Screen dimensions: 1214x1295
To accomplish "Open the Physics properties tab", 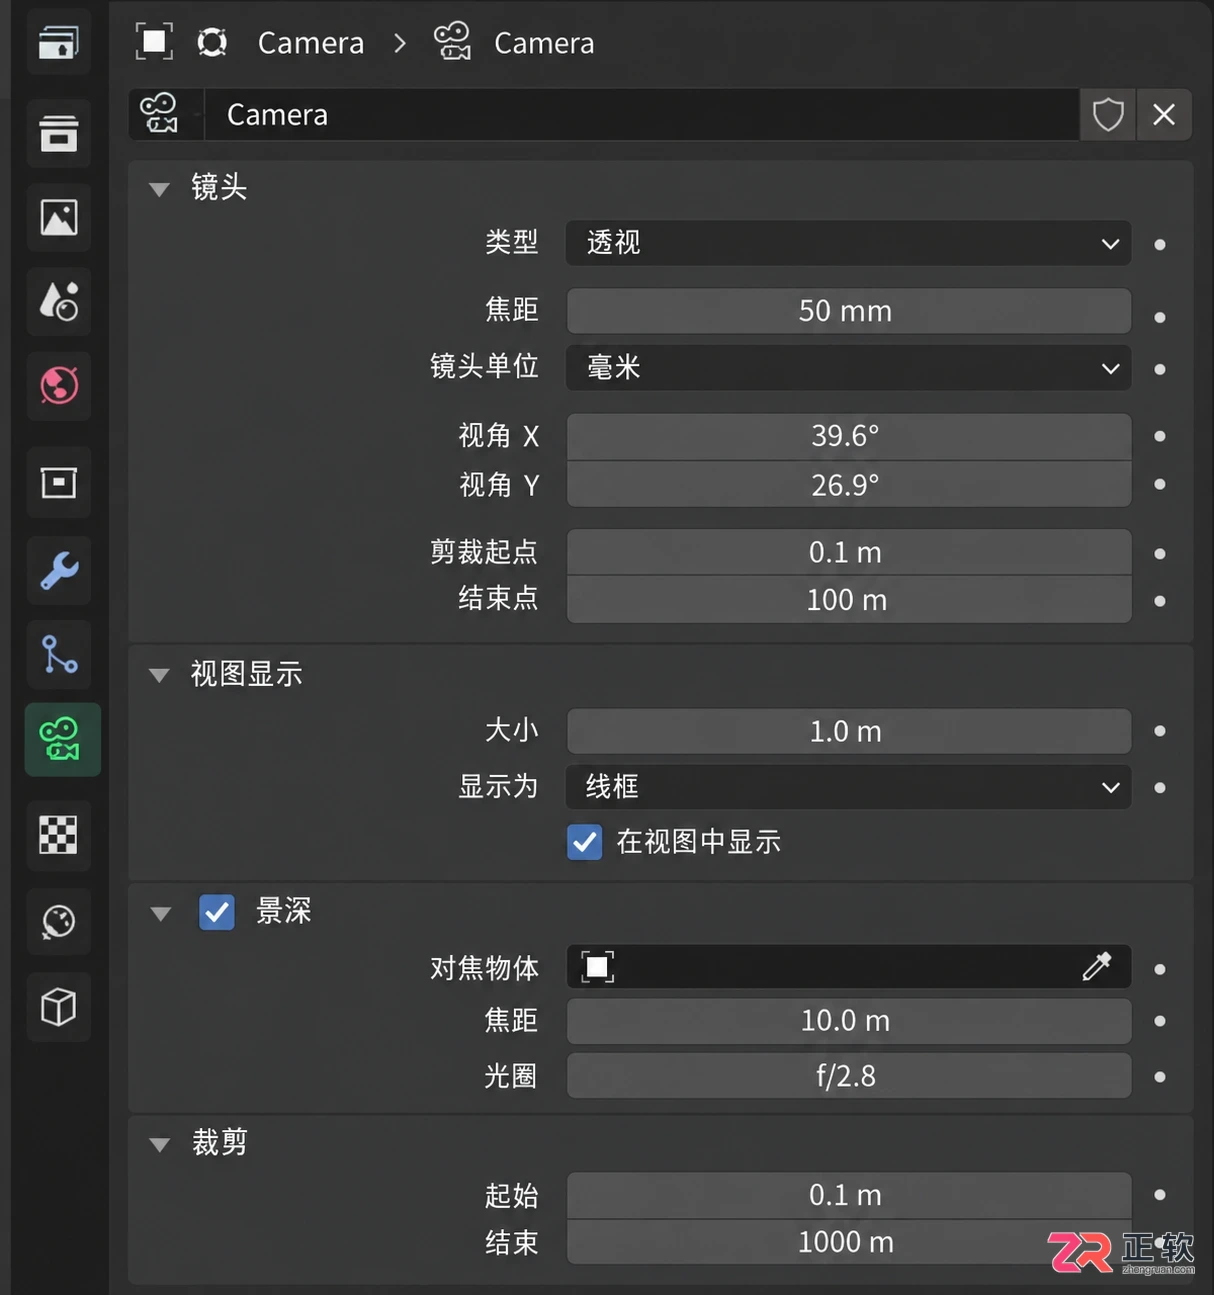I will [58, 921].
